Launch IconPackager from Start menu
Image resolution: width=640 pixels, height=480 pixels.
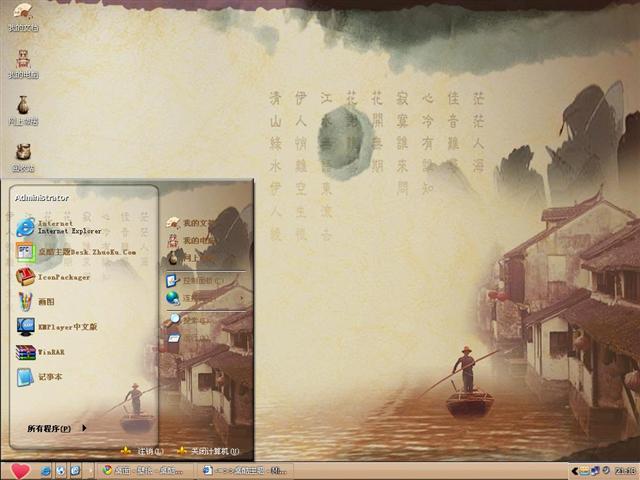[x=53, y=277]
